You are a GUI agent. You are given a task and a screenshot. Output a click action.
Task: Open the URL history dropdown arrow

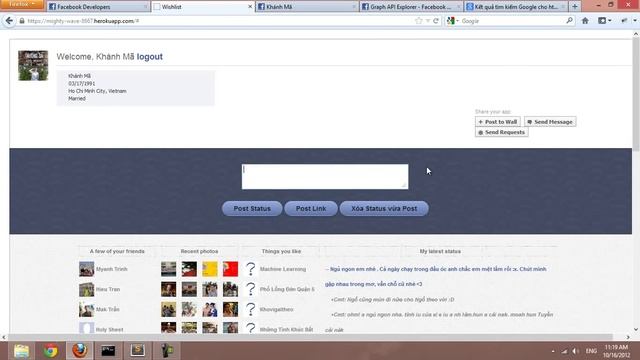(x=427, y=21)
